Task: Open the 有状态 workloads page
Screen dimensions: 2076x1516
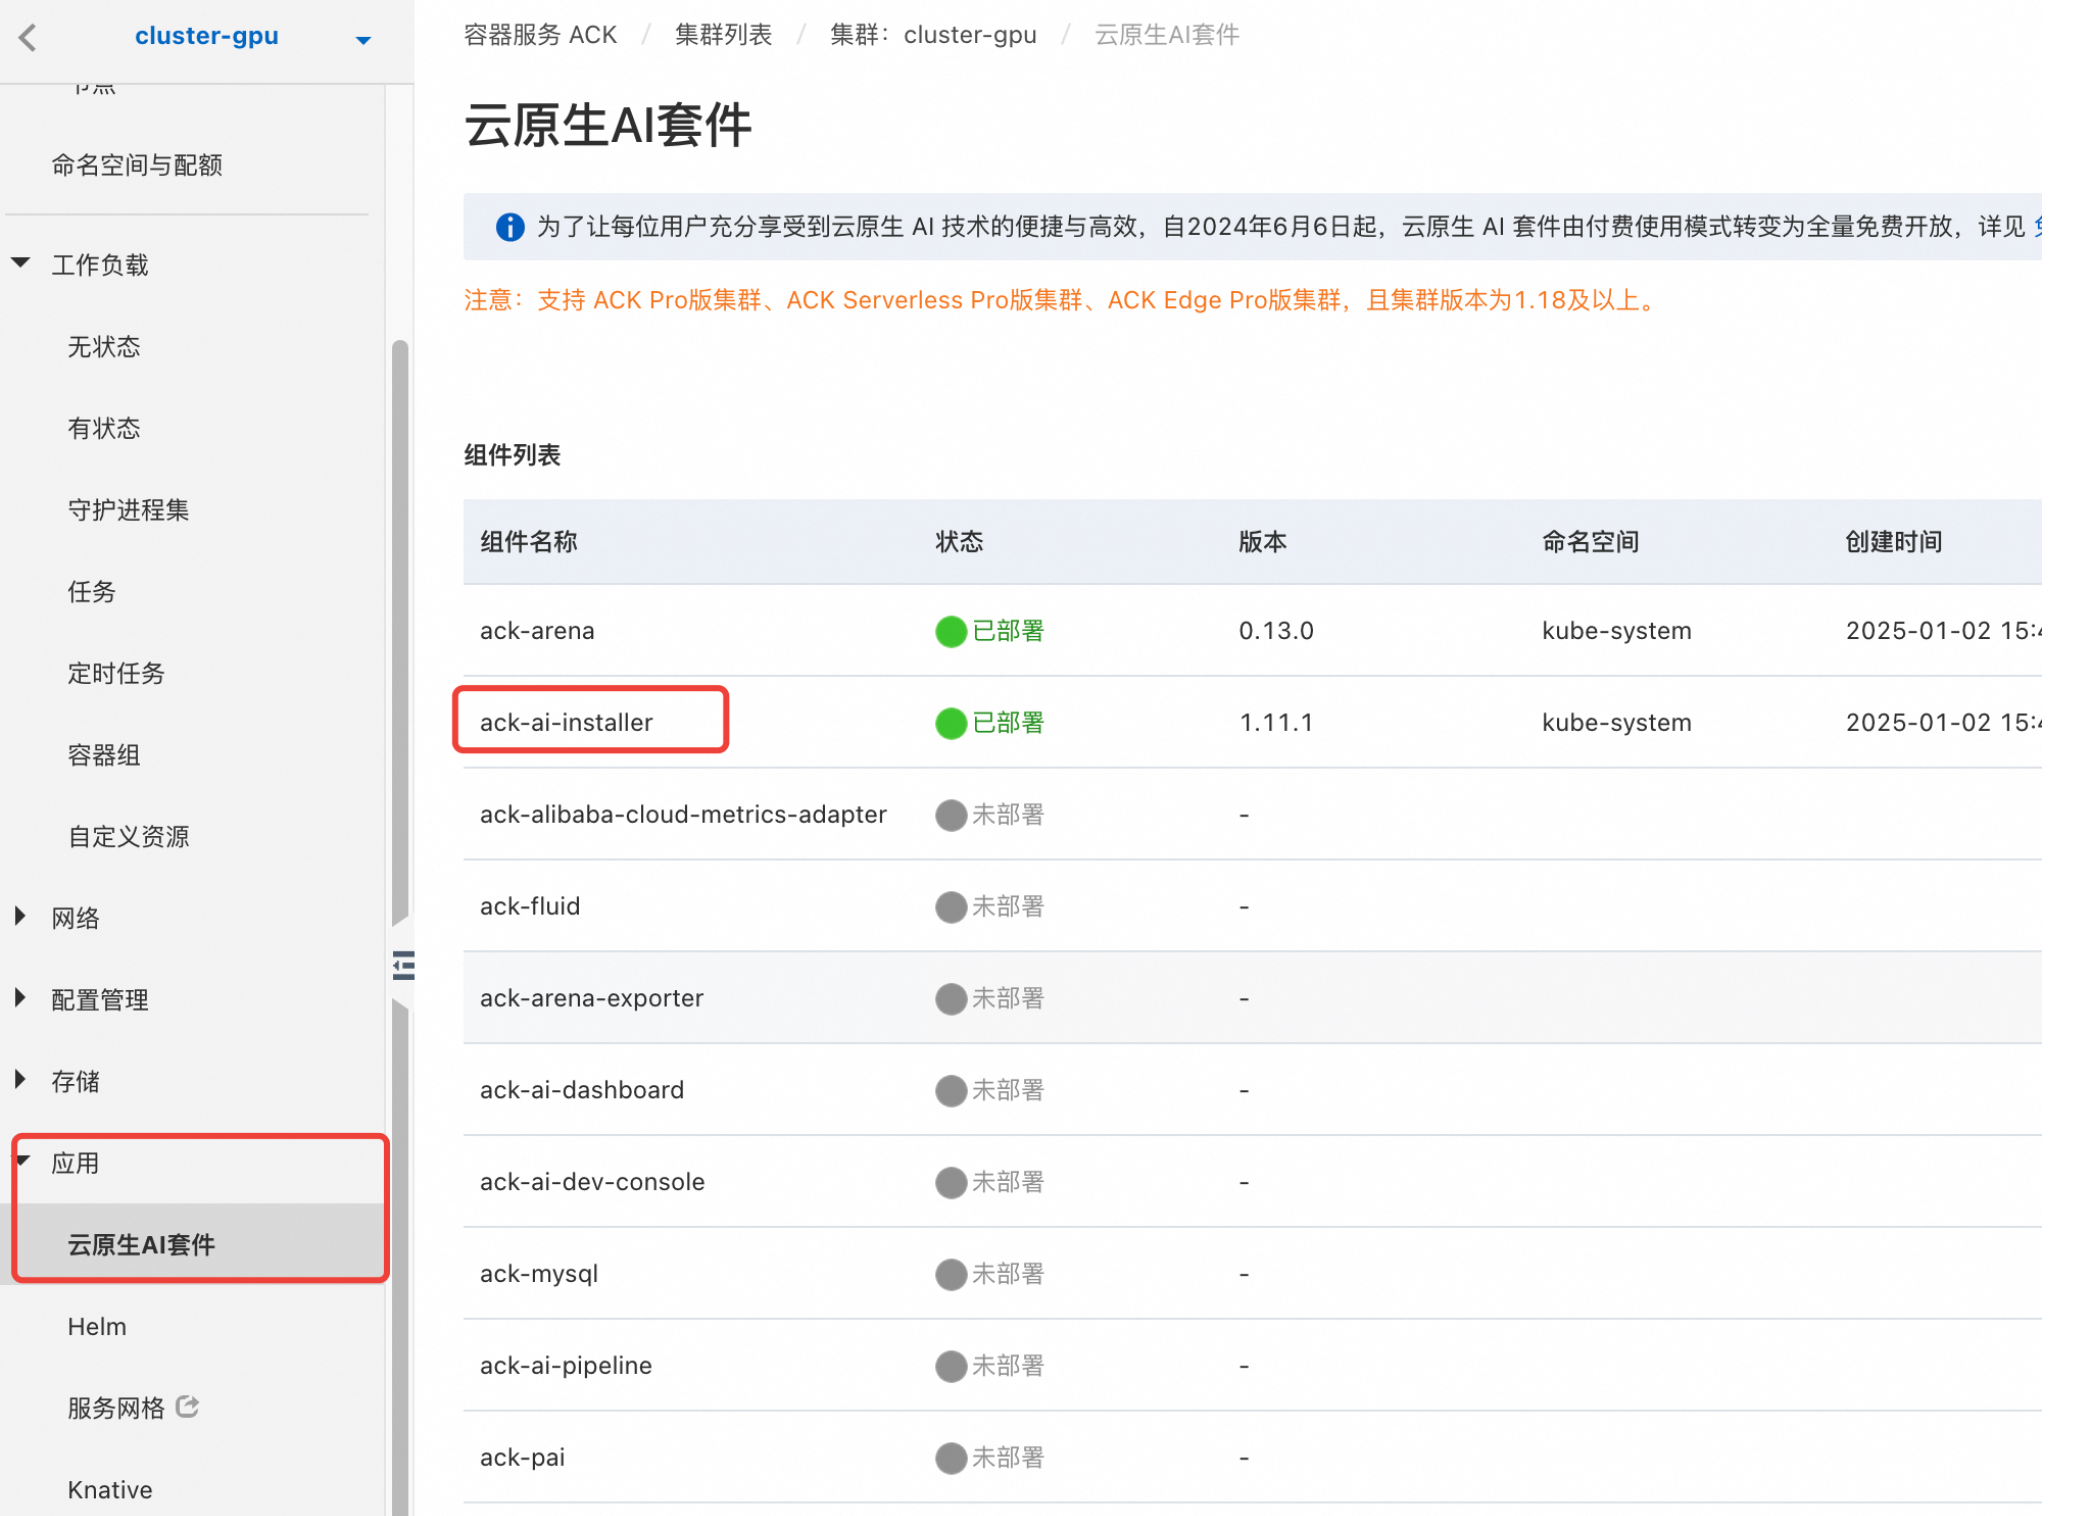Action: [x=104, y=429]
